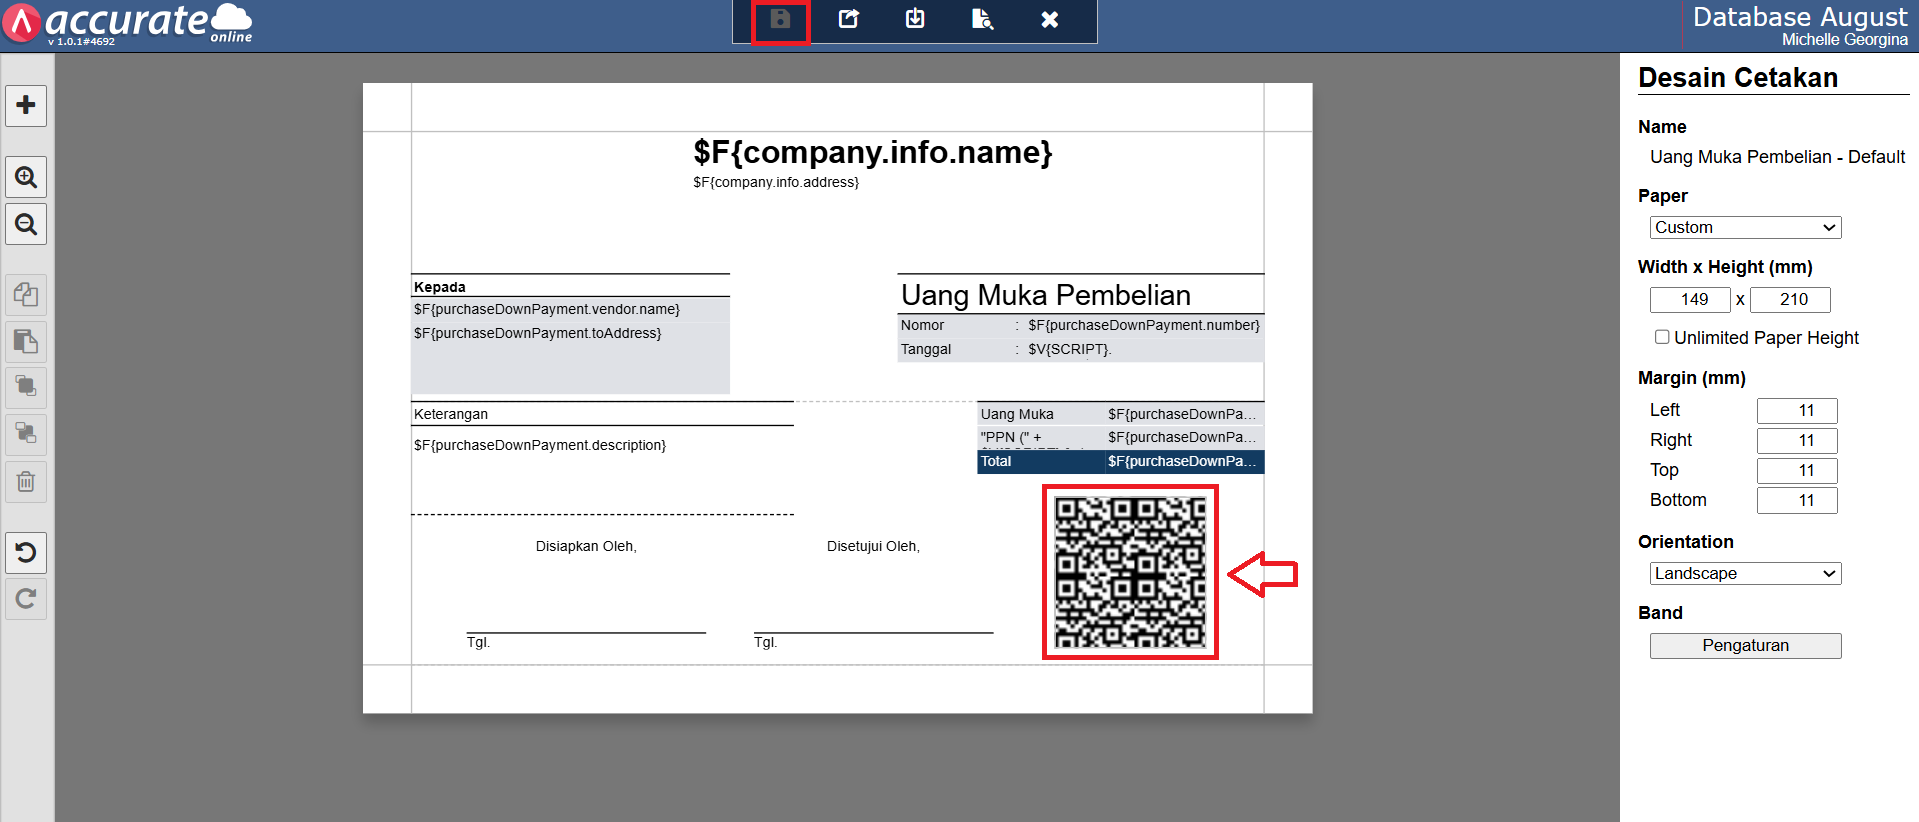Select the $V{SCRIPT} date field
This screenshot has width=1919, height=822.
(1070, 350)
